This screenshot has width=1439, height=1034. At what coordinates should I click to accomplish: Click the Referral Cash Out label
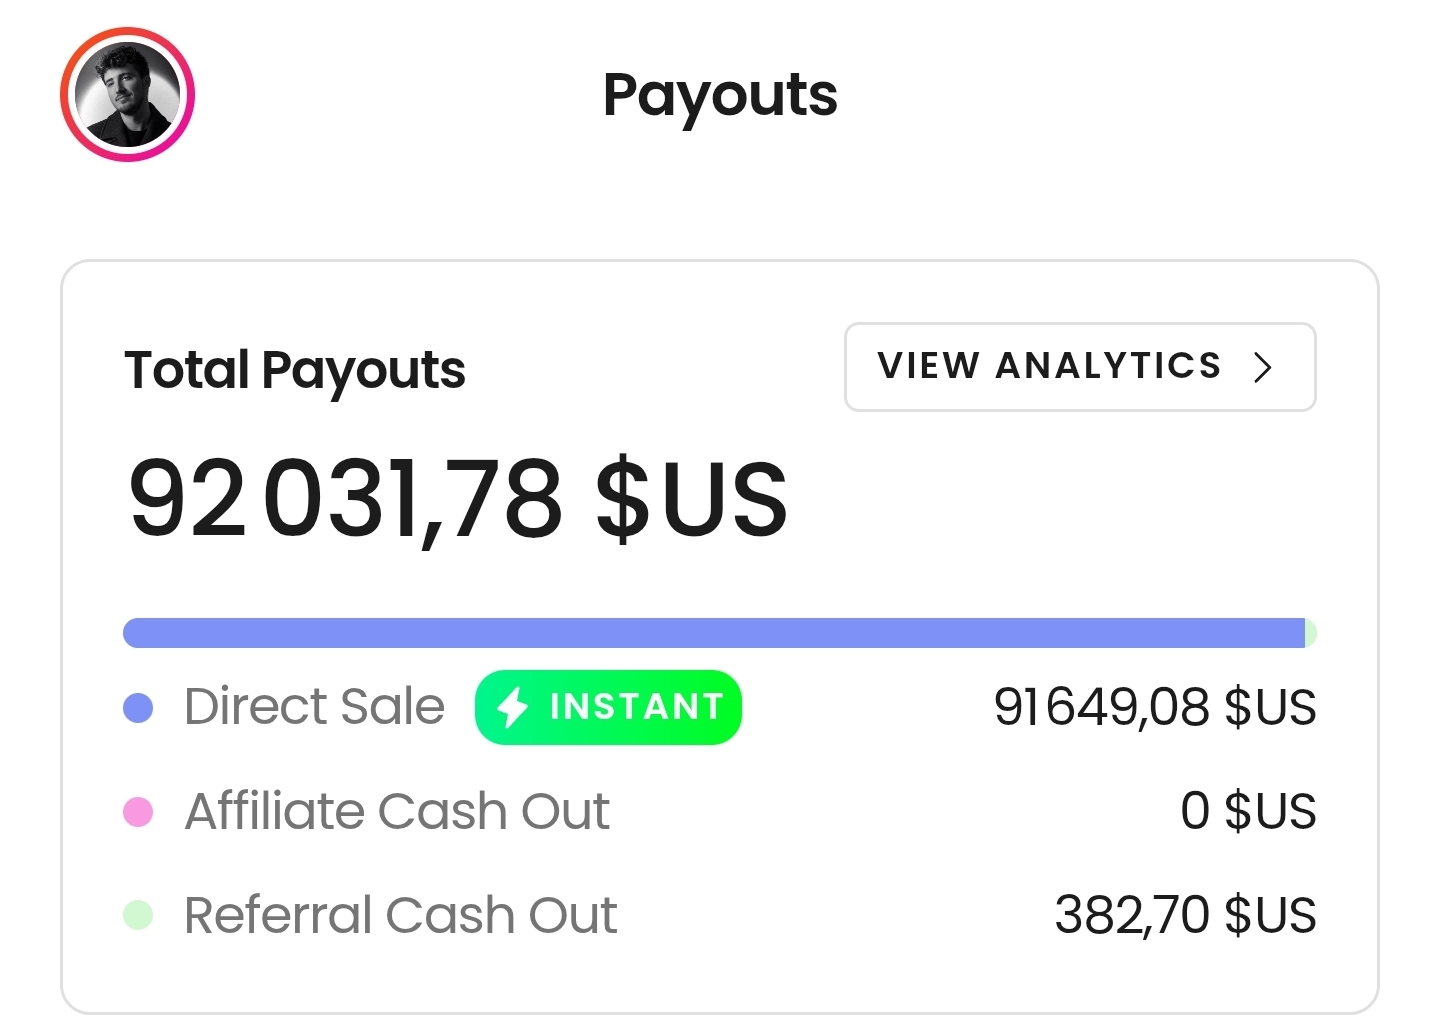[399, 915]
